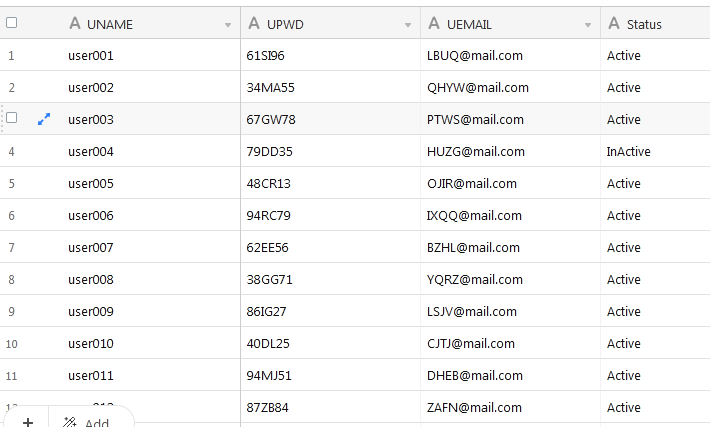Open the UEMAIL column dropdown arrow
Screen dimensions: 710x427
588,25
